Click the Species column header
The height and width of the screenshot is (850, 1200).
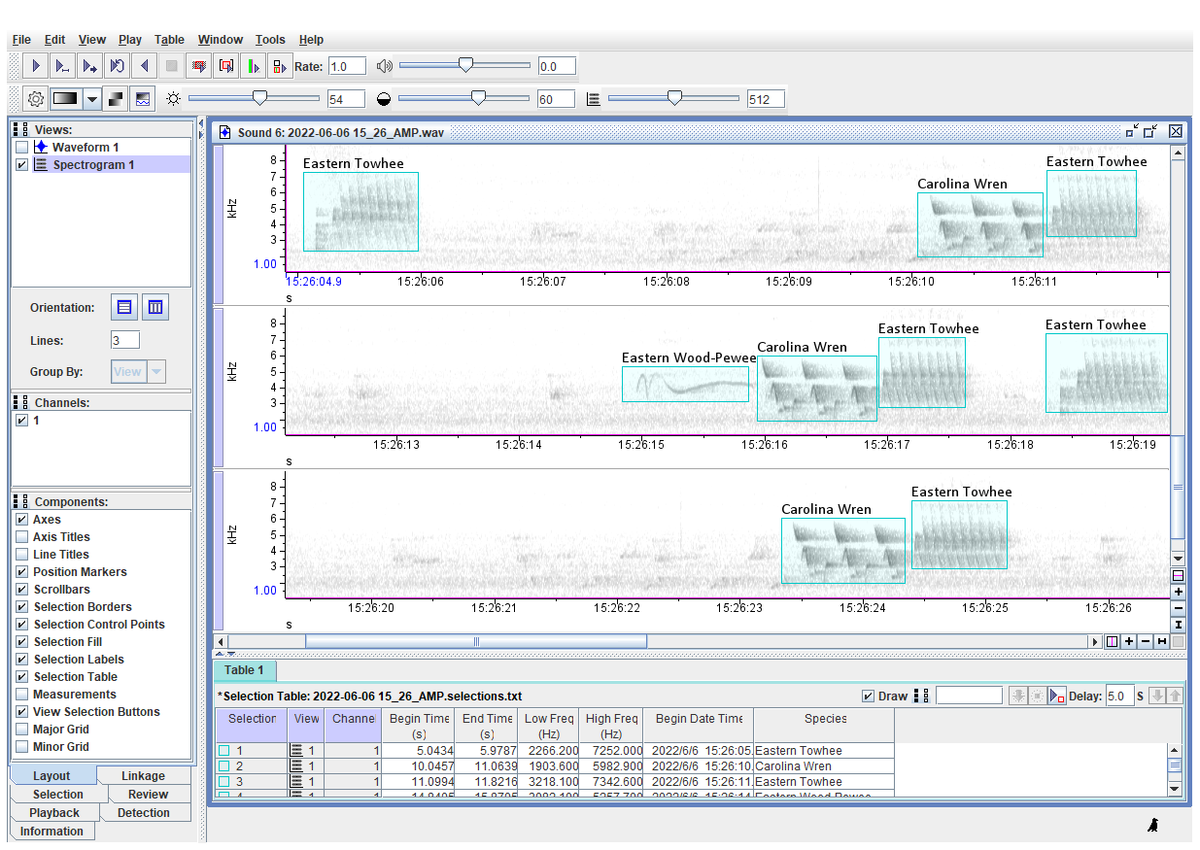tap(825, 719)
